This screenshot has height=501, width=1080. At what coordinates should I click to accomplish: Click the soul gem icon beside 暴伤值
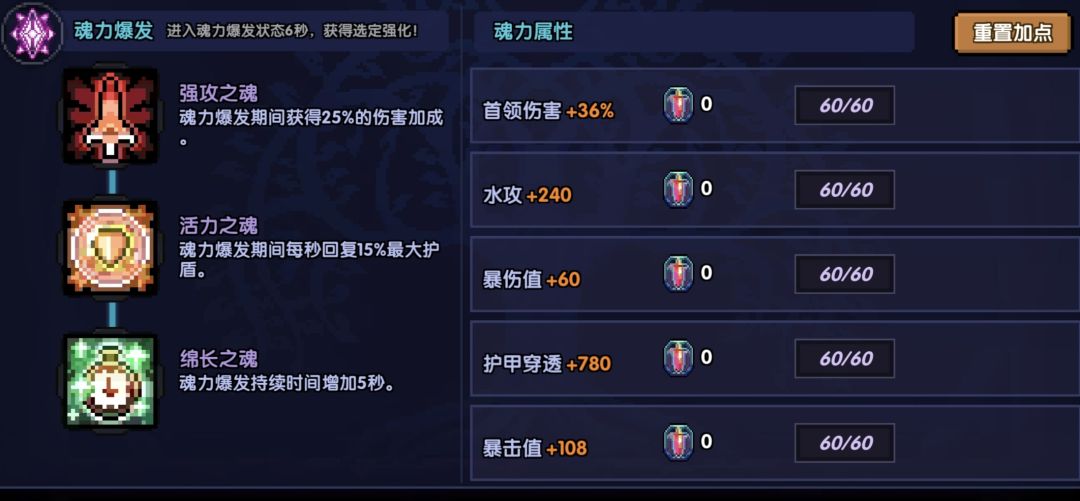point(679,274)
